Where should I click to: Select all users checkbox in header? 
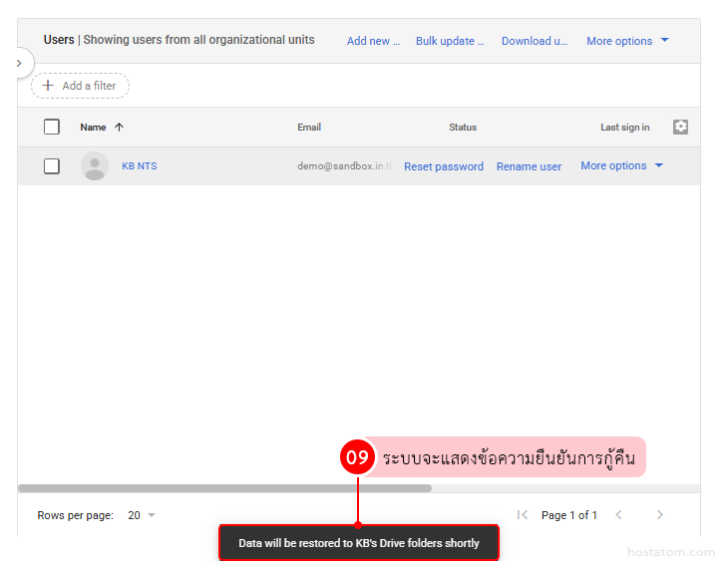click(52, 127)
